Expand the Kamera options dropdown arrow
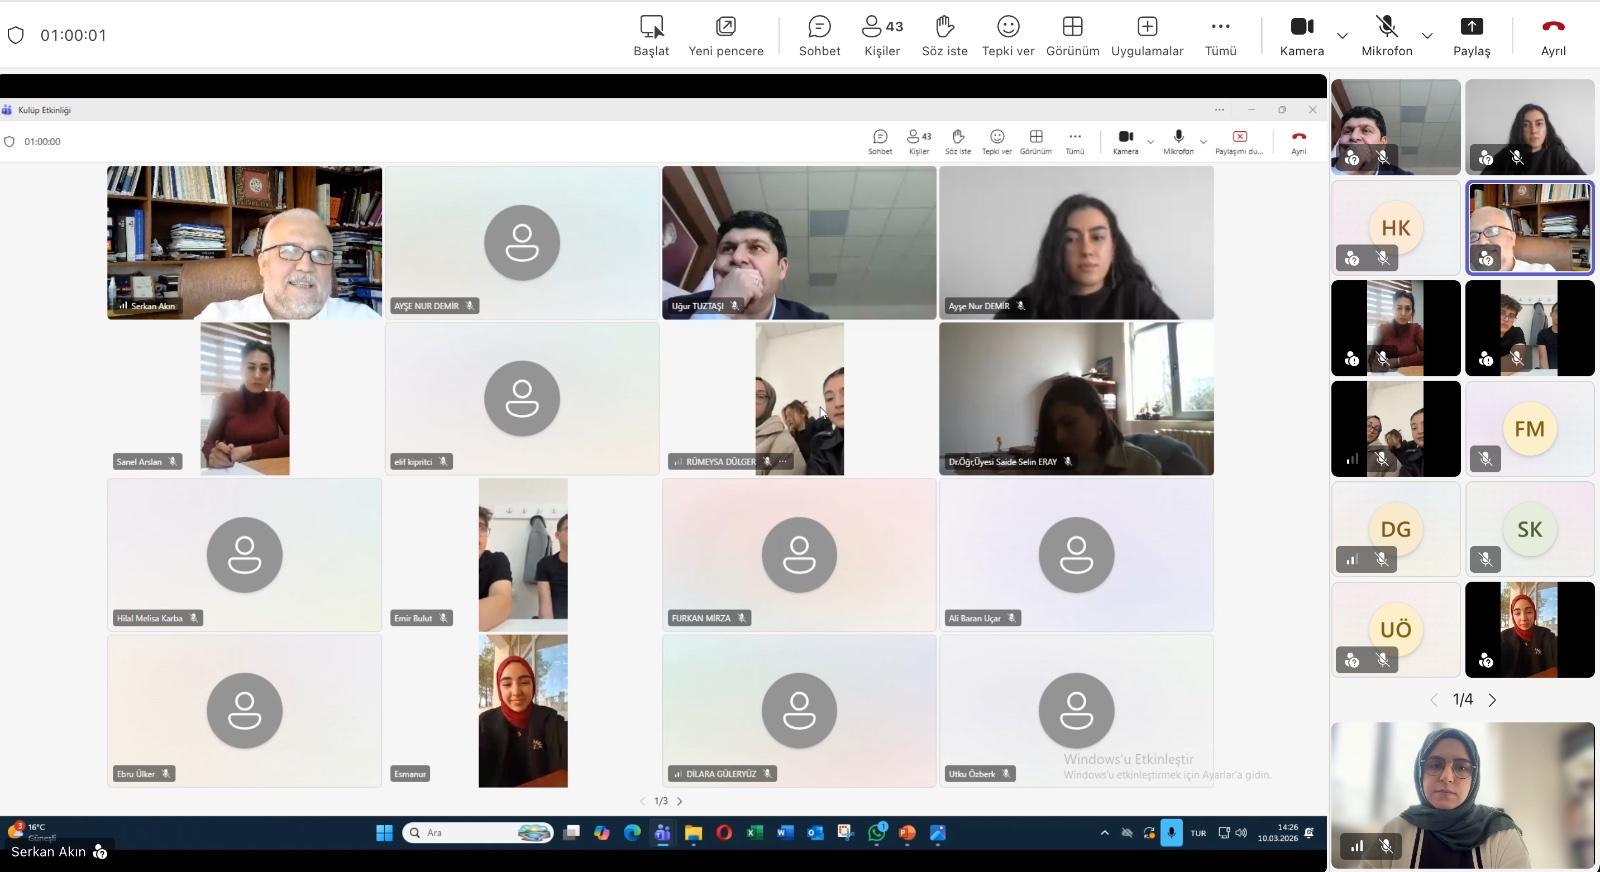1600x872 pixels. pos(1343,36)
